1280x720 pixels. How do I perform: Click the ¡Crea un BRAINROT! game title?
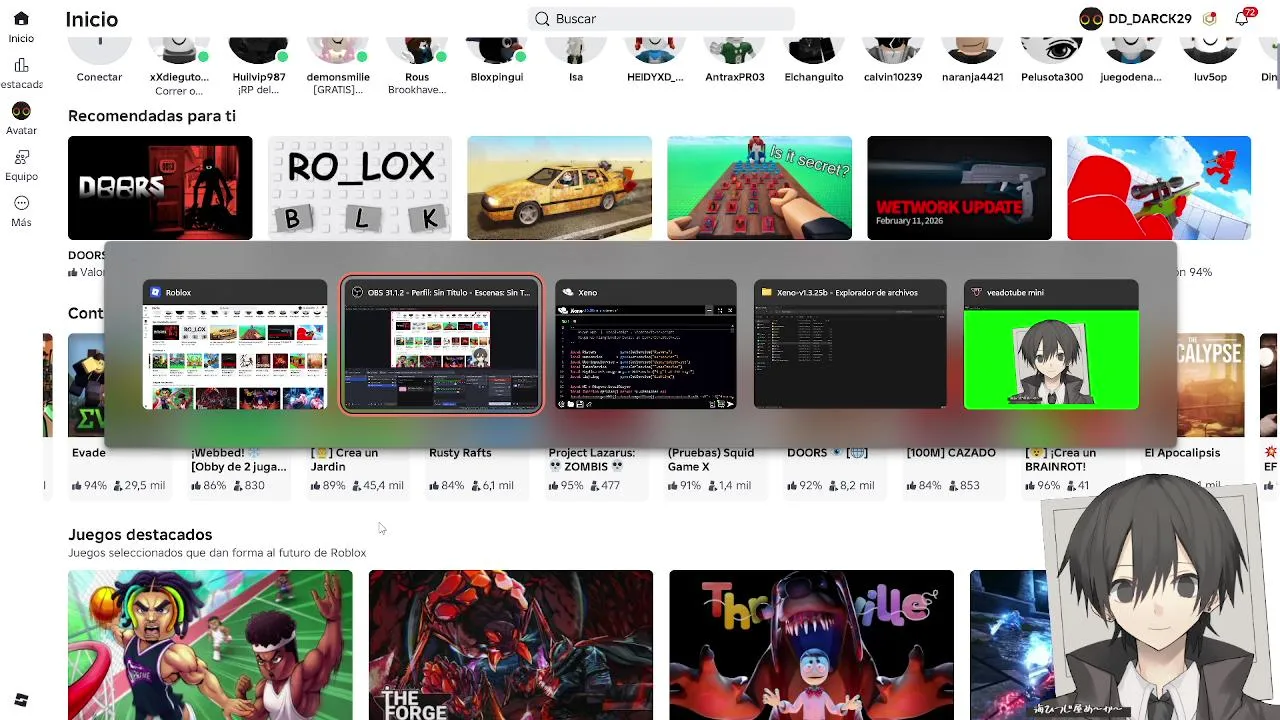coord(1061,460)
